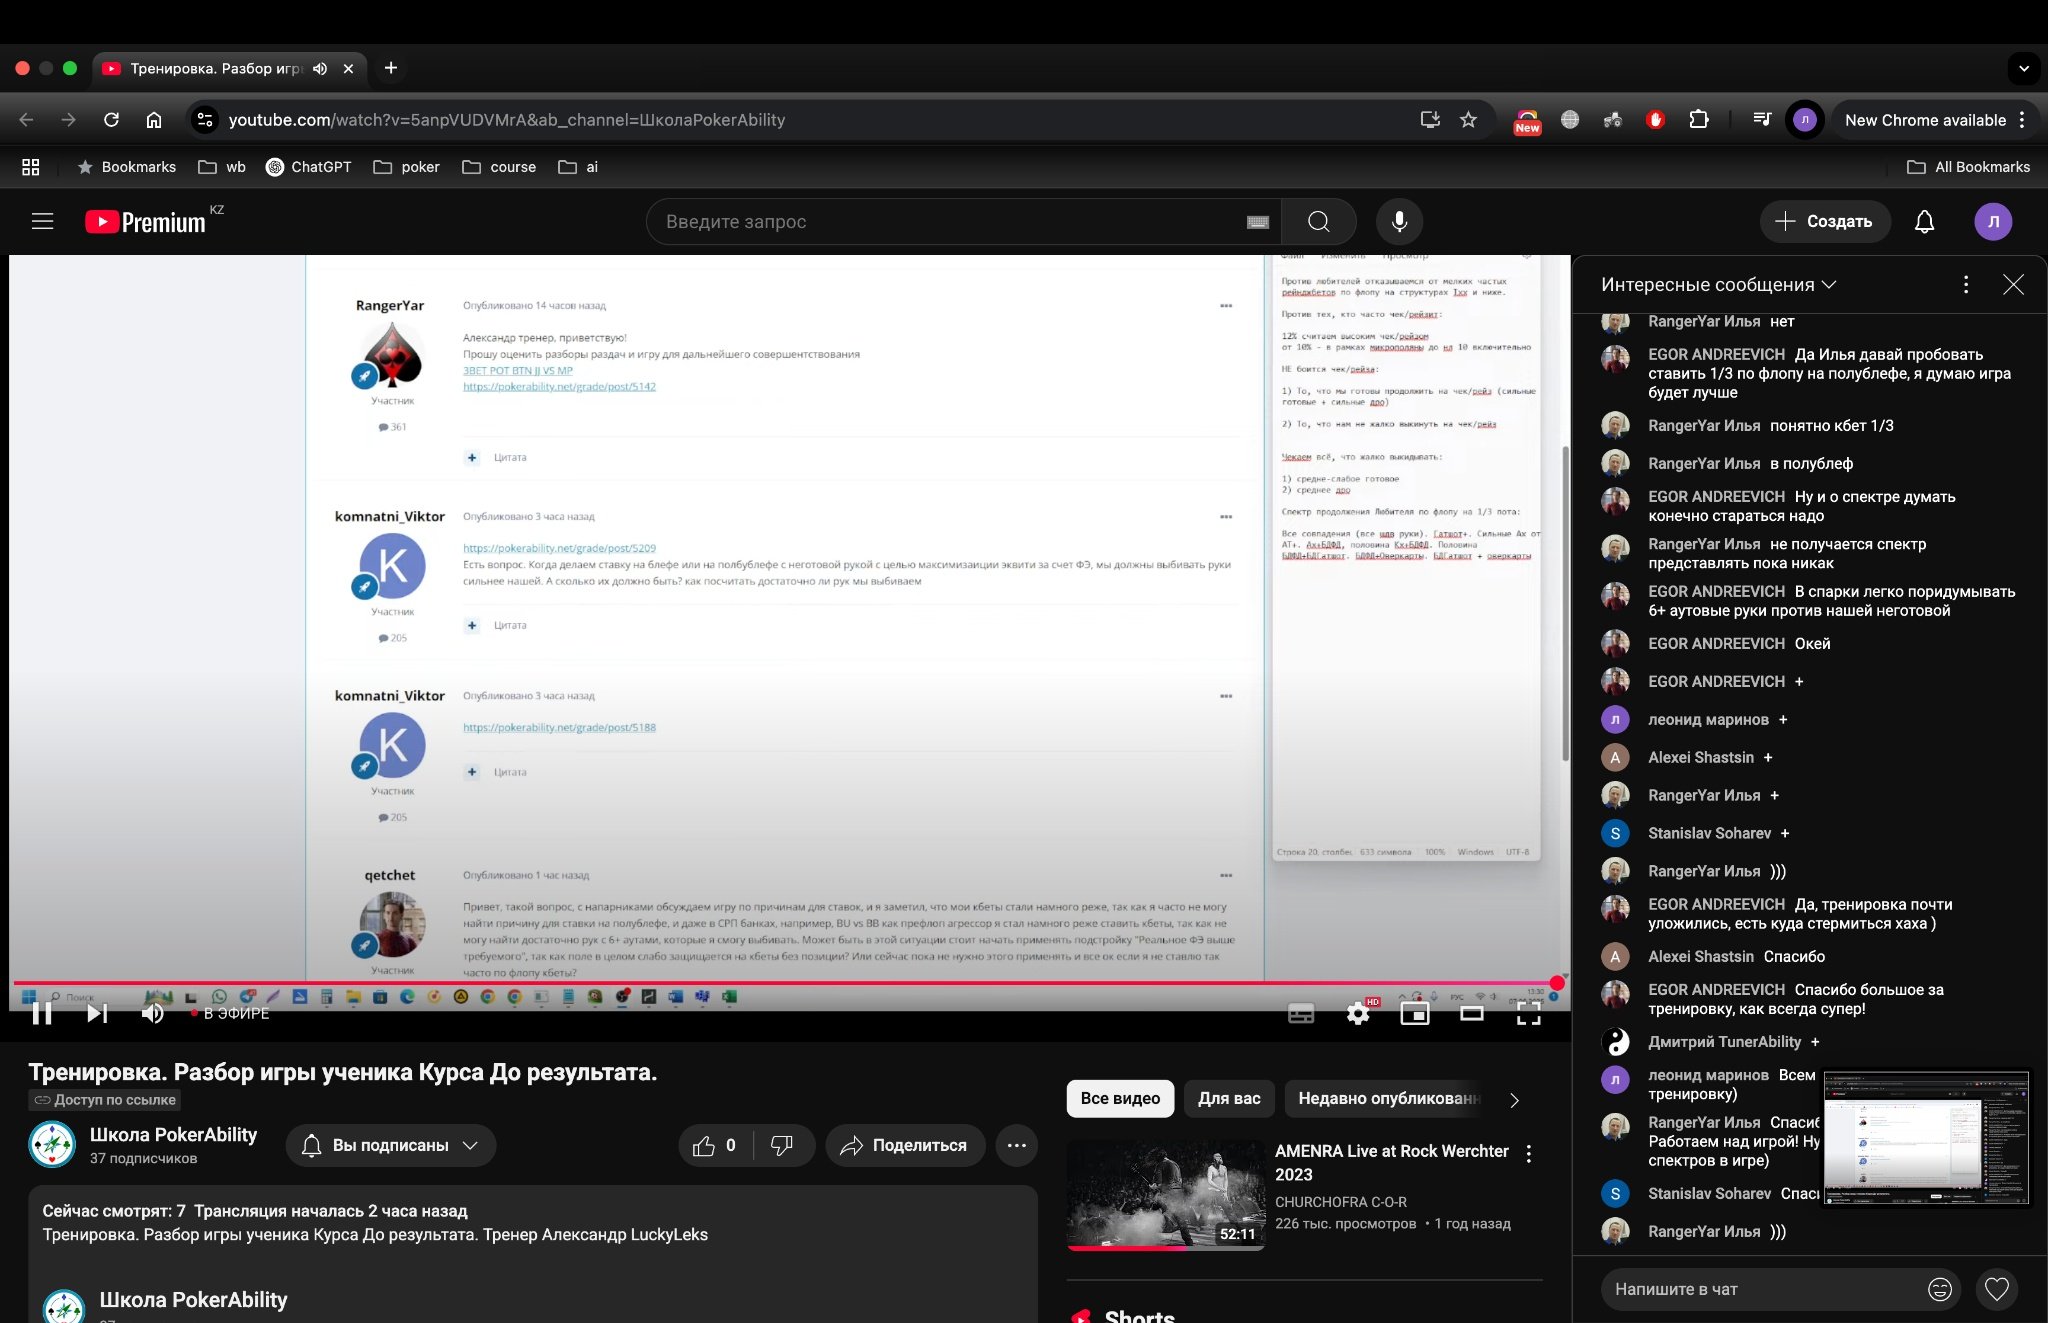Viewport: 2048px width, 1323px height.
Task: Bookmark this page star icon
Action: coord(1468,120)
